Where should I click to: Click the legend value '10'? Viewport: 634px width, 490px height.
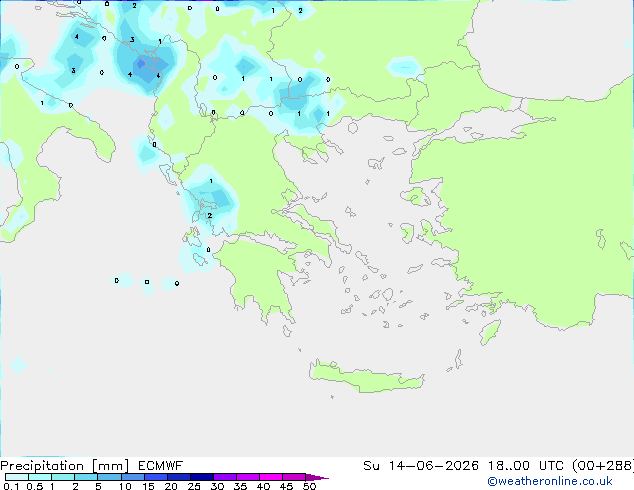tap(125, 486)
